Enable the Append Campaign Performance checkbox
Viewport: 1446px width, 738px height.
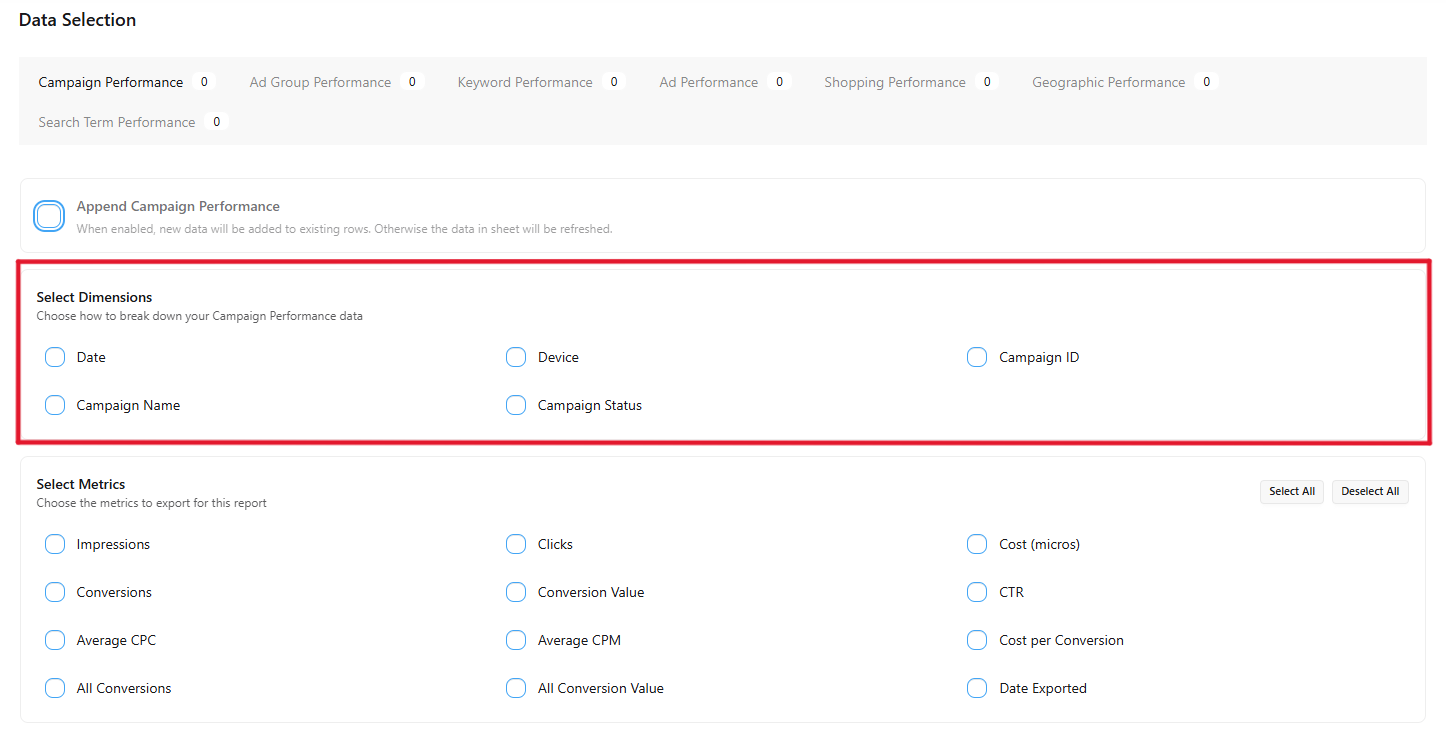pos(49,216)
